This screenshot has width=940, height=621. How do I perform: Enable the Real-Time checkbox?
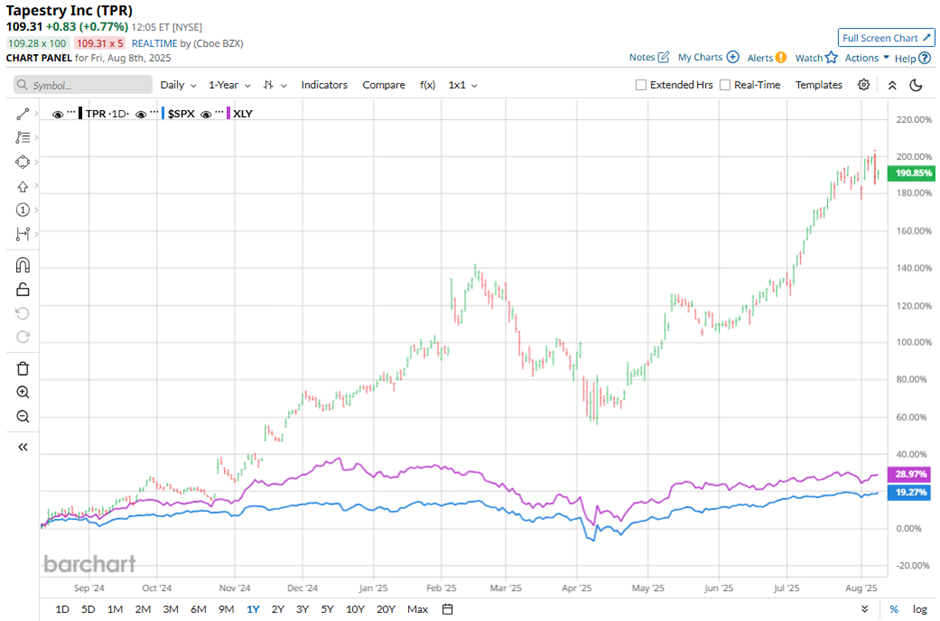point(725,85)
